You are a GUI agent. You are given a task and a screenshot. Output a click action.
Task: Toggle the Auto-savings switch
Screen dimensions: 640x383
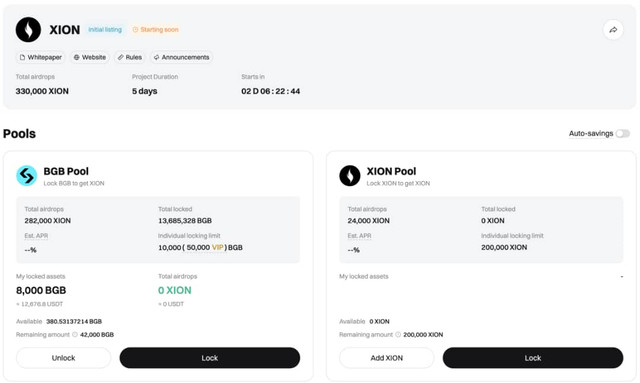coord(623,134)
